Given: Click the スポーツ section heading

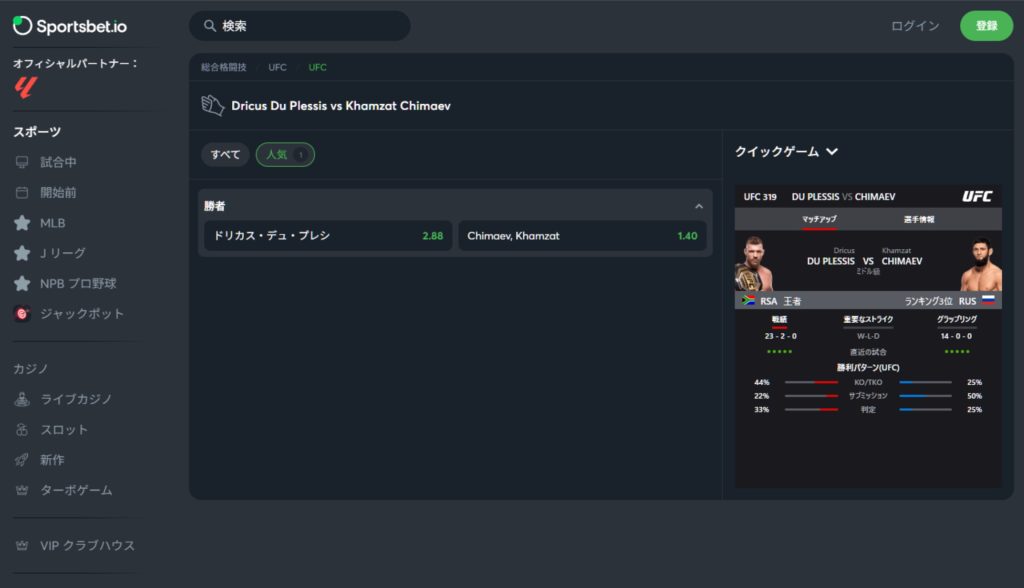Looking at the screenshot, I should coord(37,132).
